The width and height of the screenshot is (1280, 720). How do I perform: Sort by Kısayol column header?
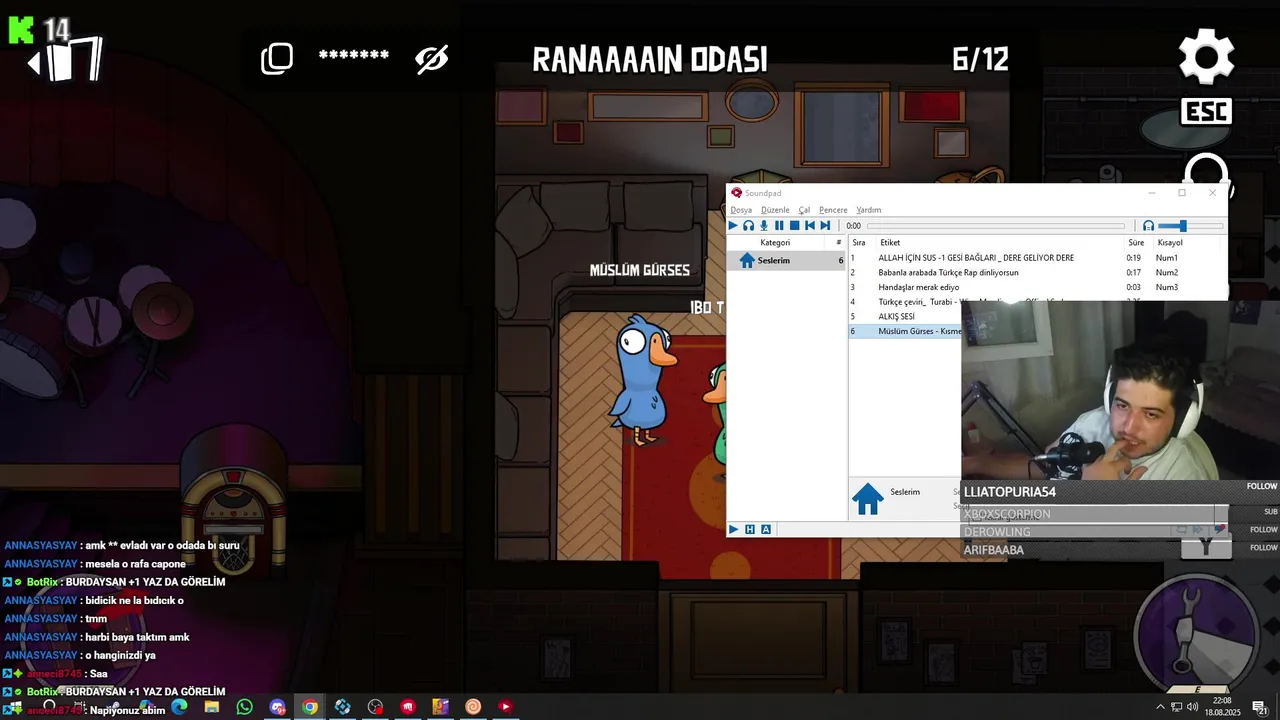[1170, 242]
